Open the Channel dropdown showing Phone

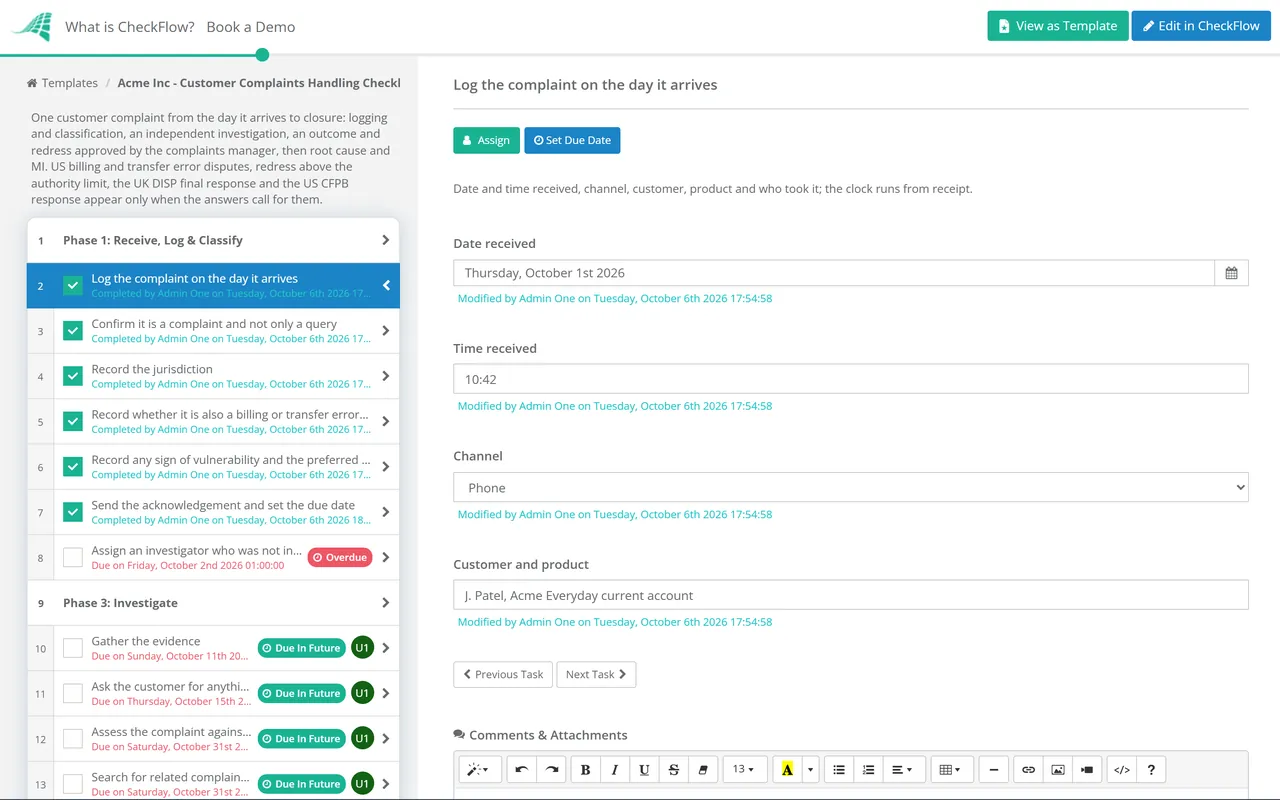[x=851, y=488]
